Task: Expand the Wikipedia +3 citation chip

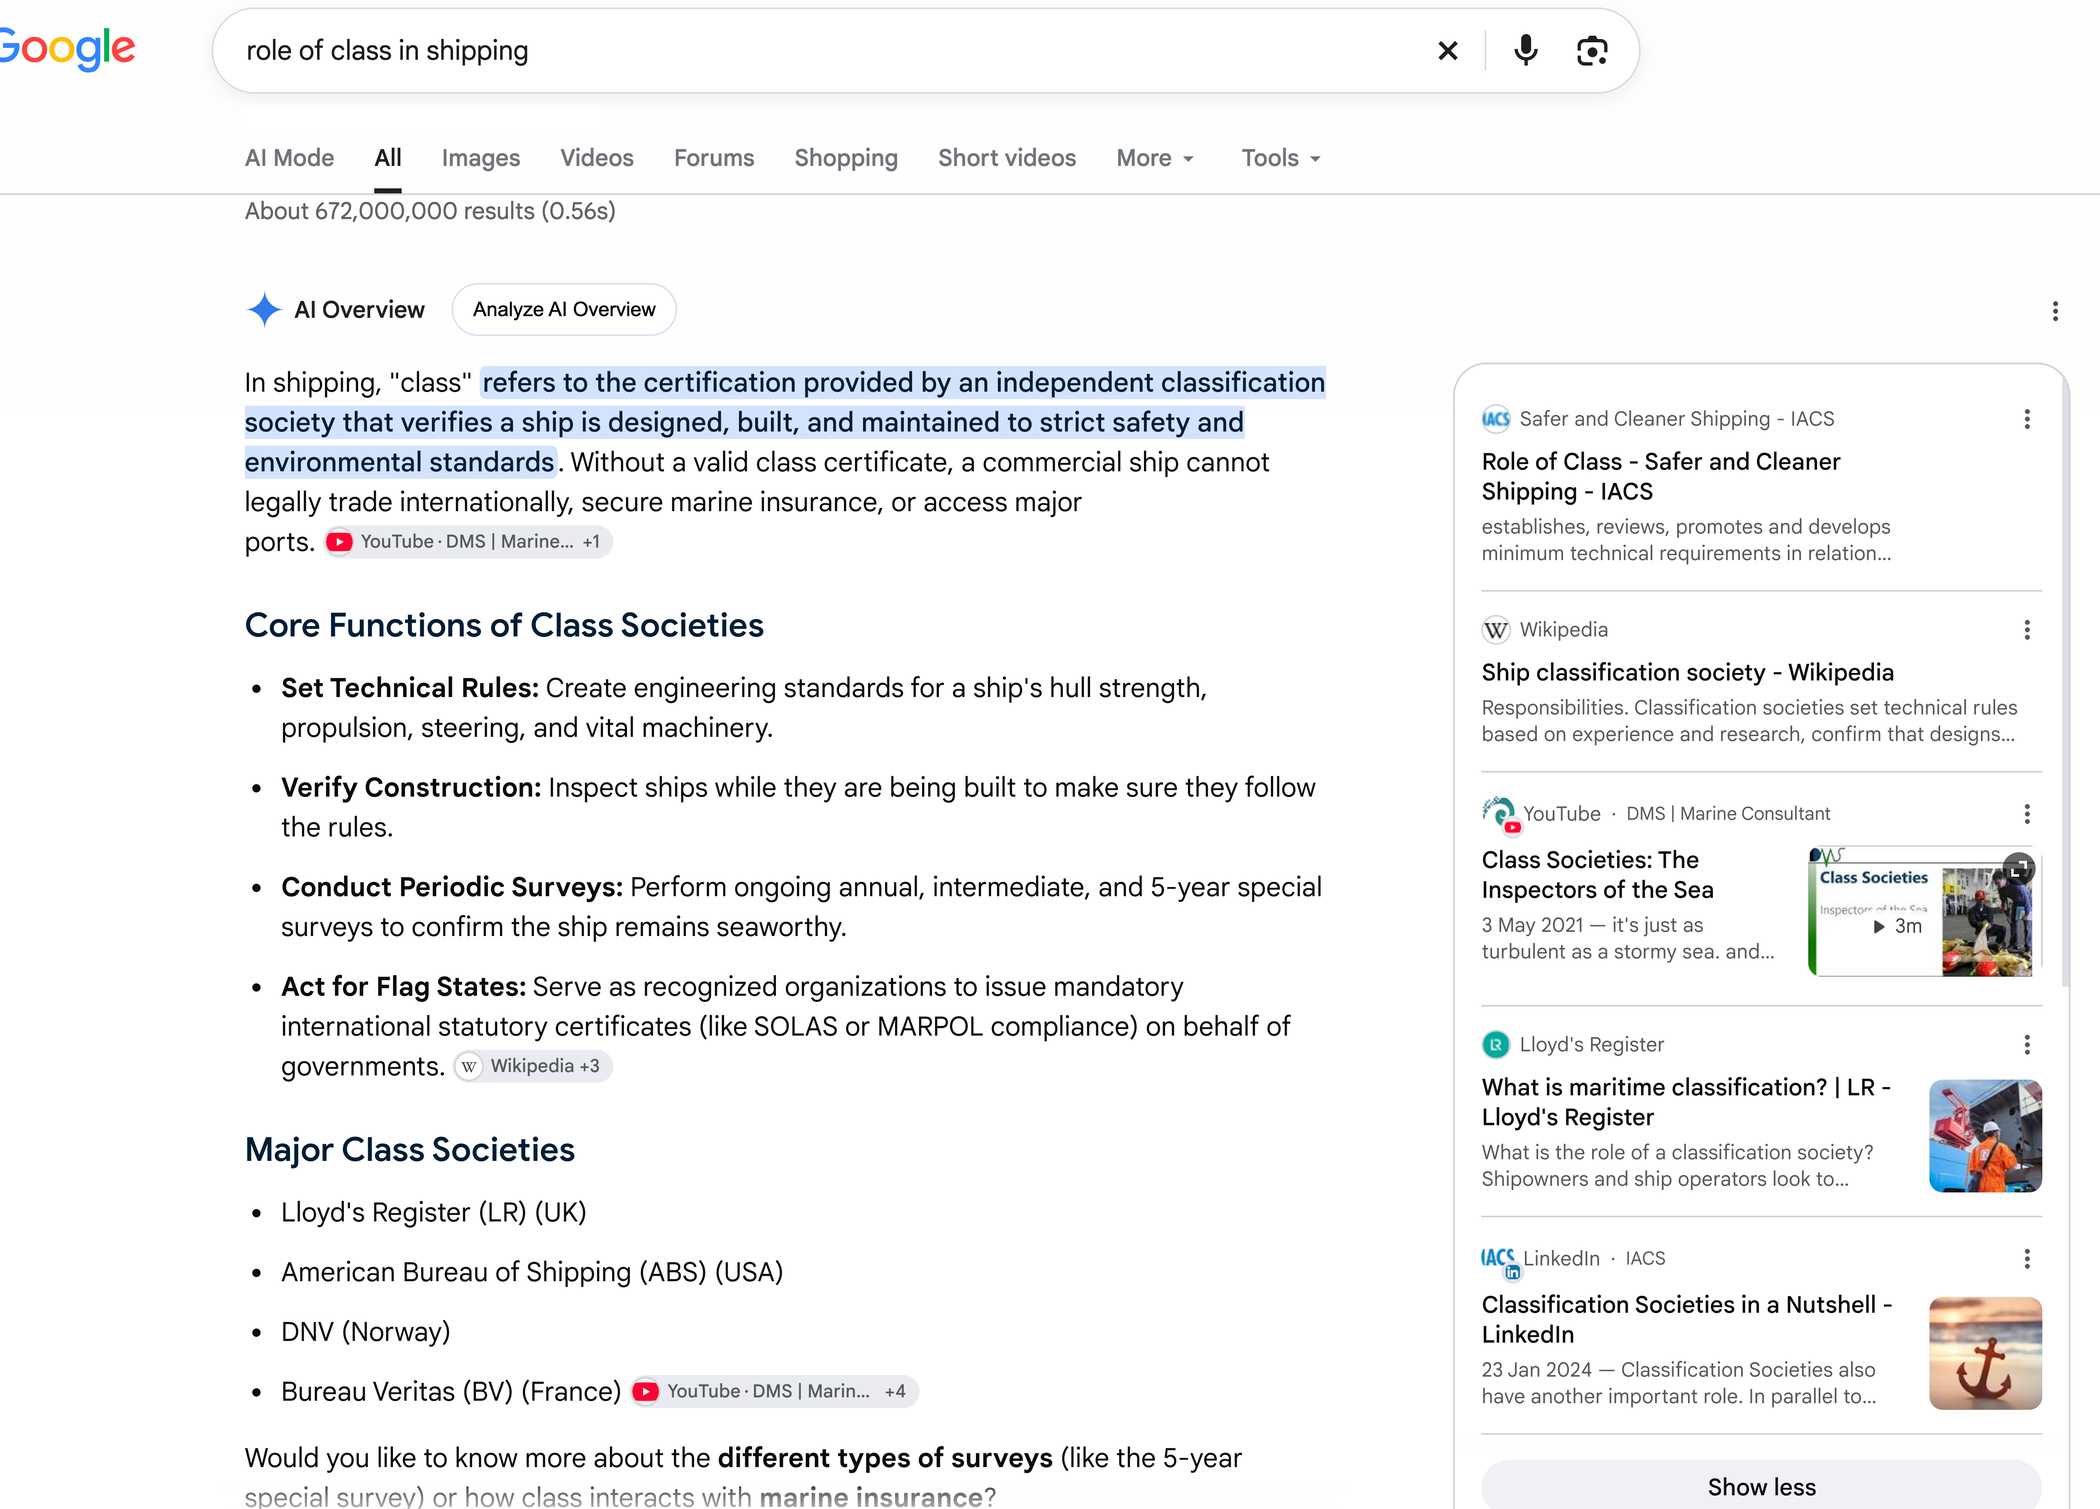Action: coord(533,1066)
